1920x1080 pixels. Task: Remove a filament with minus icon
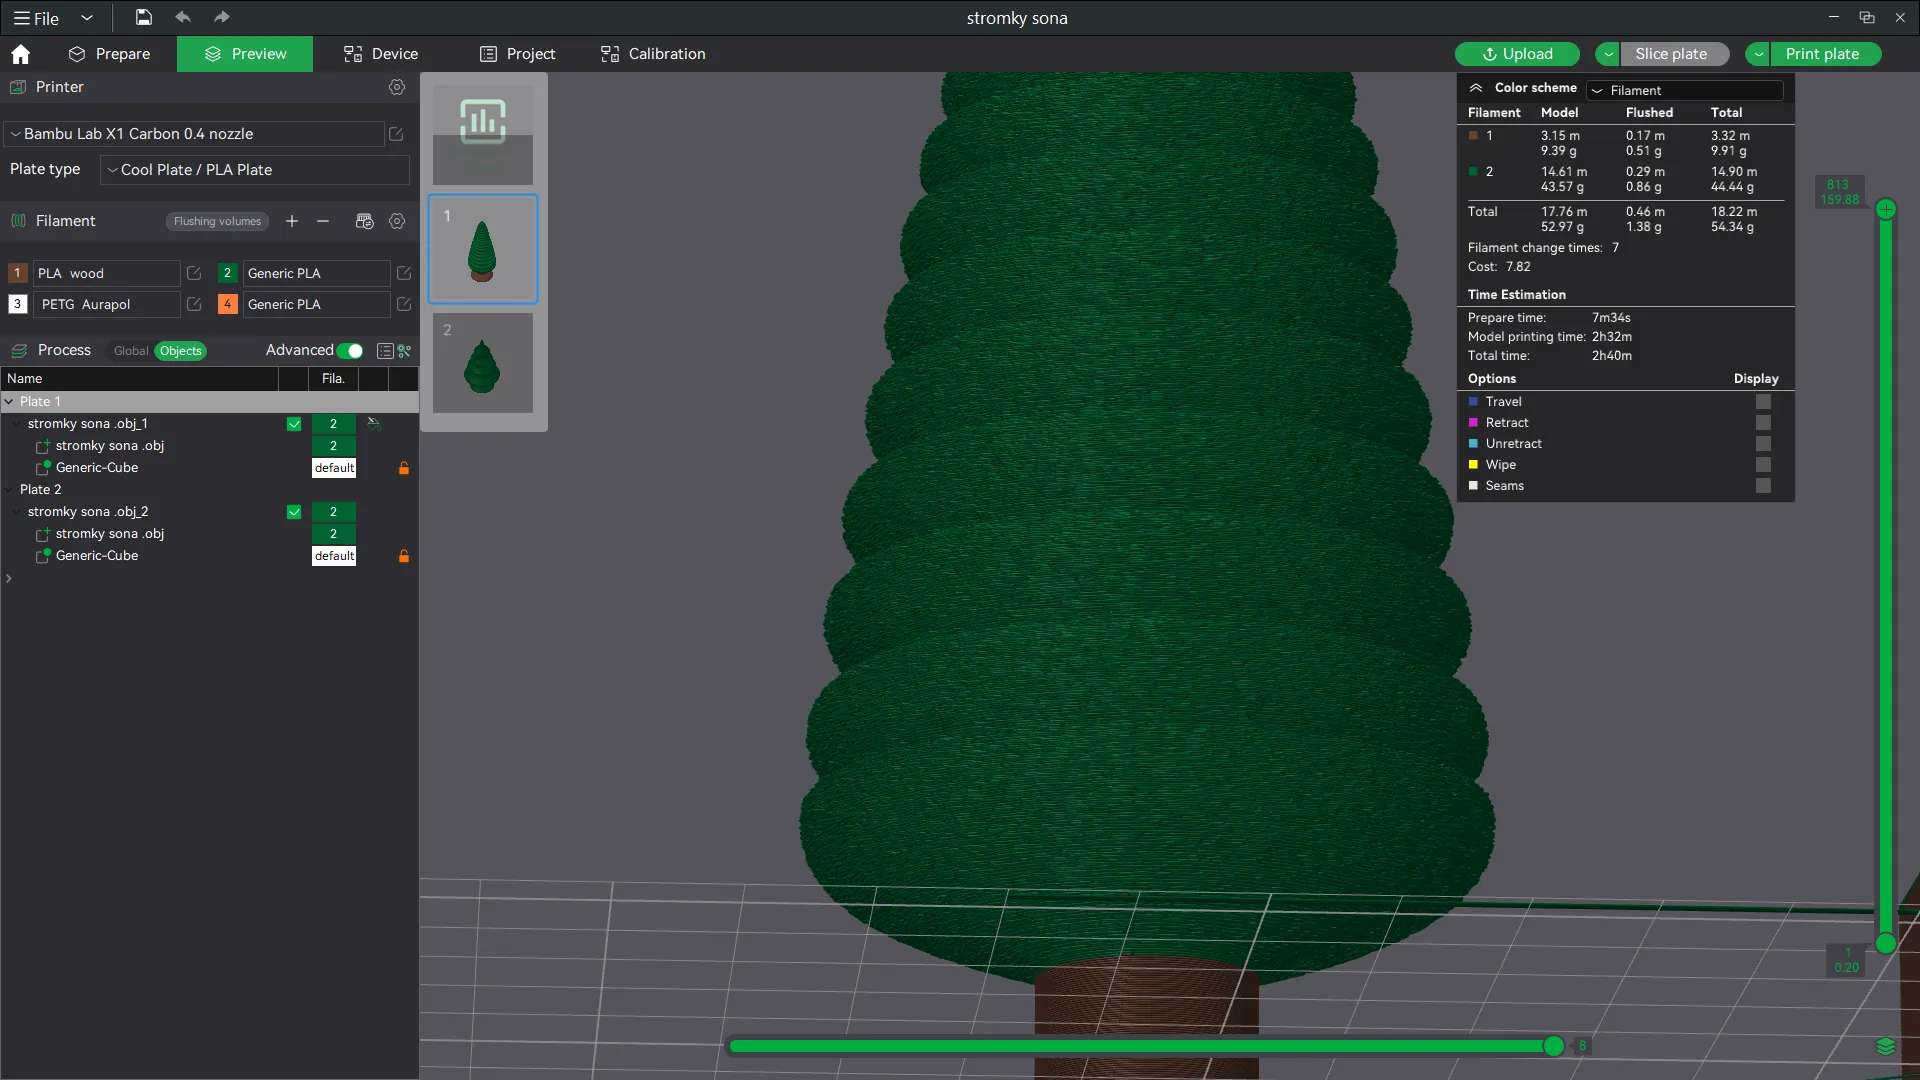pyautogui.click(x=323, y=221)
